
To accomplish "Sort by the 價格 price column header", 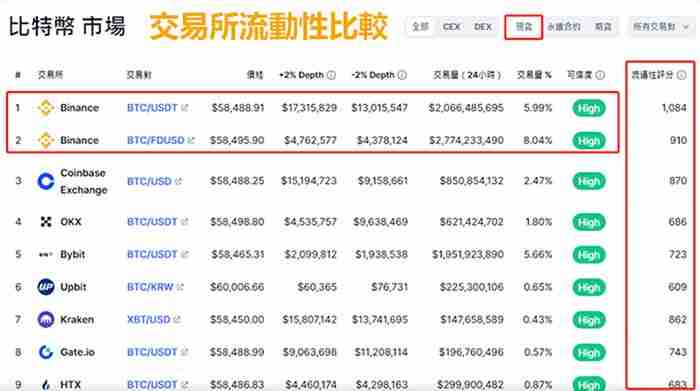I will click(x=255, y=75).
